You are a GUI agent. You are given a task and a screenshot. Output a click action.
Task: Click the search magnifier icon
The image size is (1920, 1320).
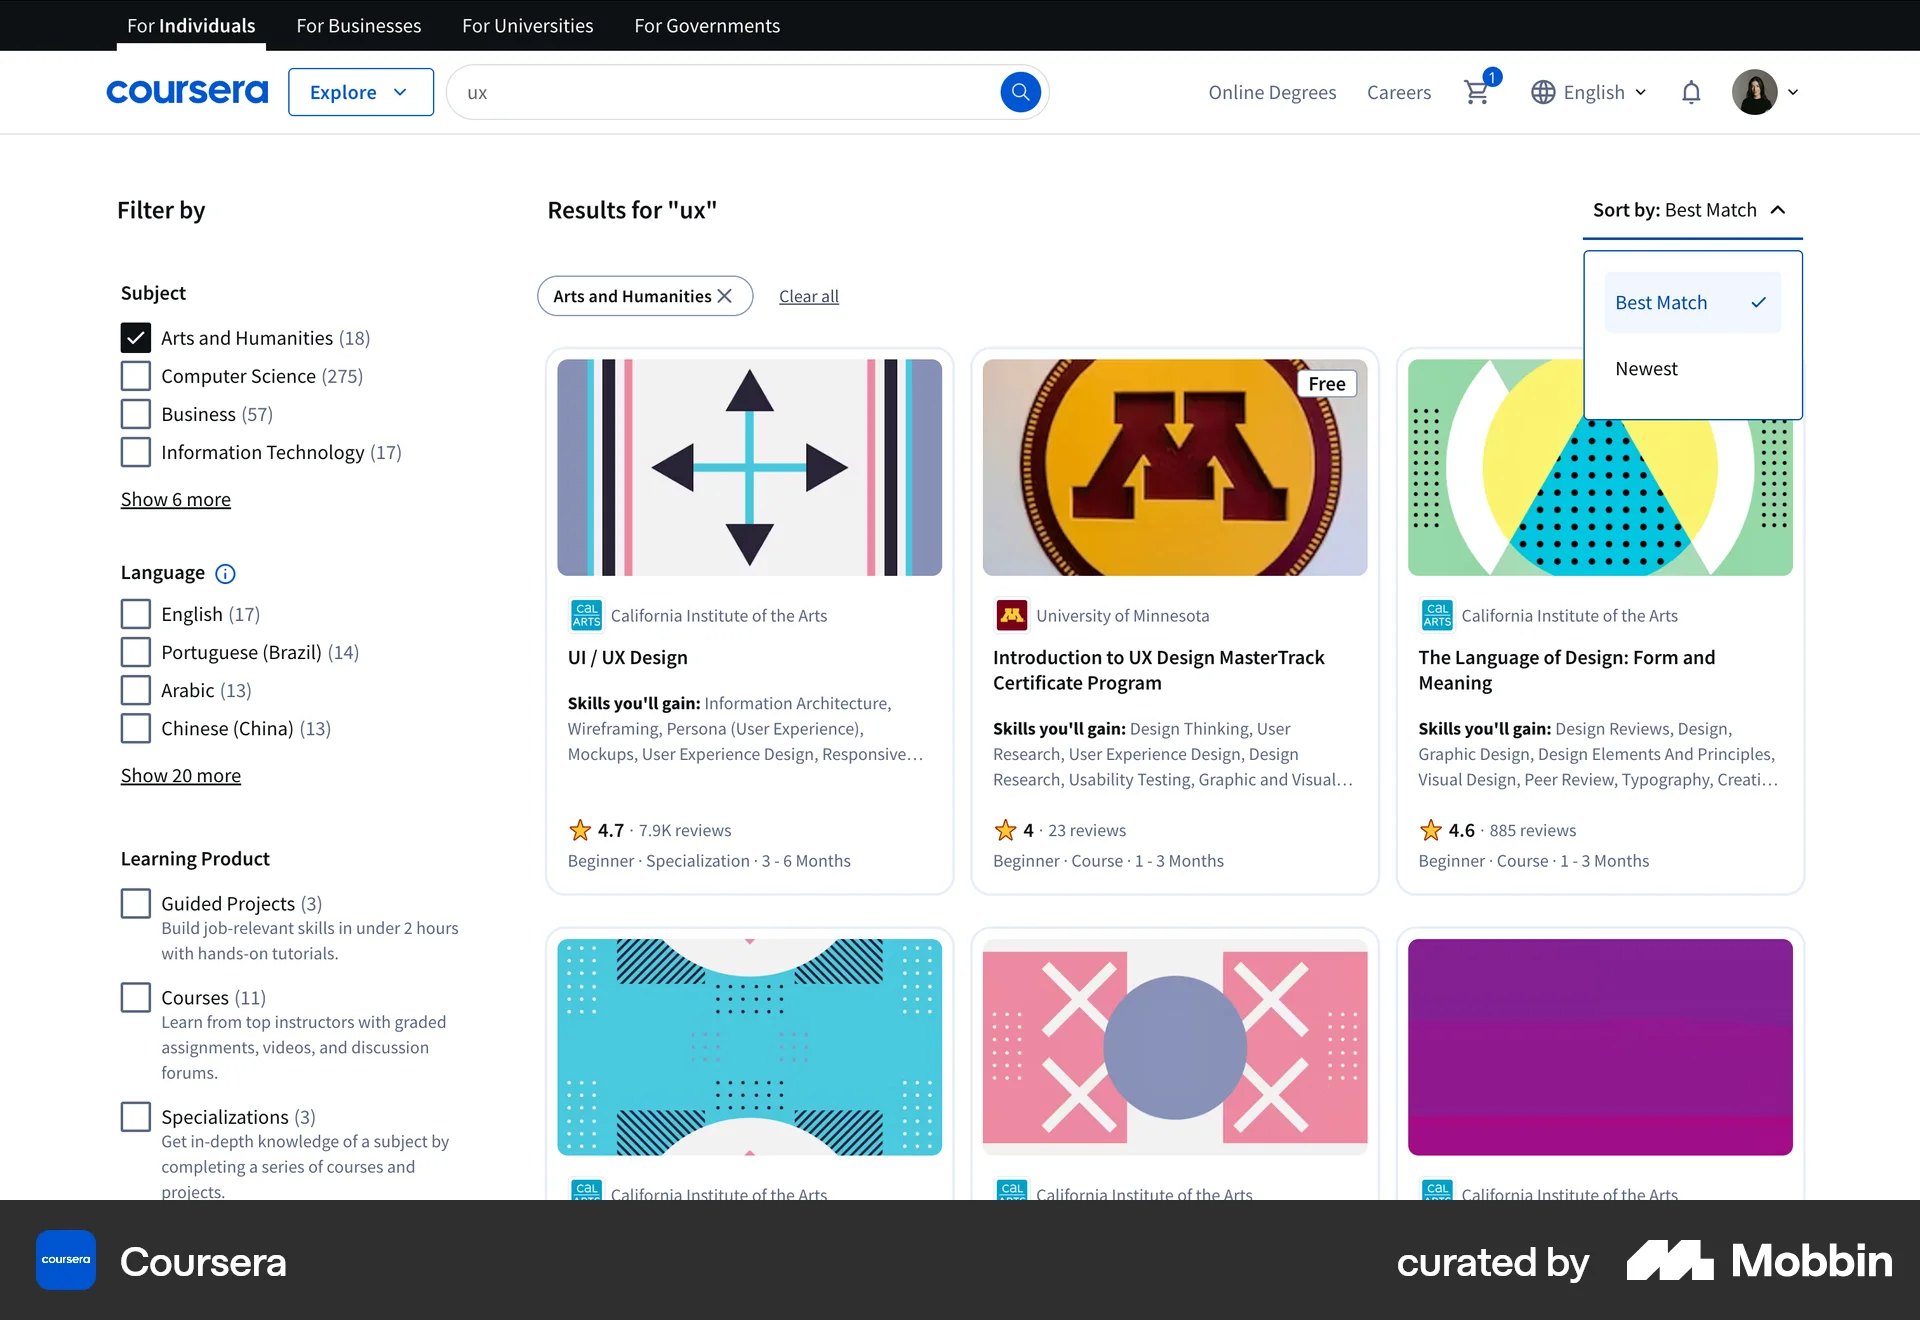click(1020, 92)
